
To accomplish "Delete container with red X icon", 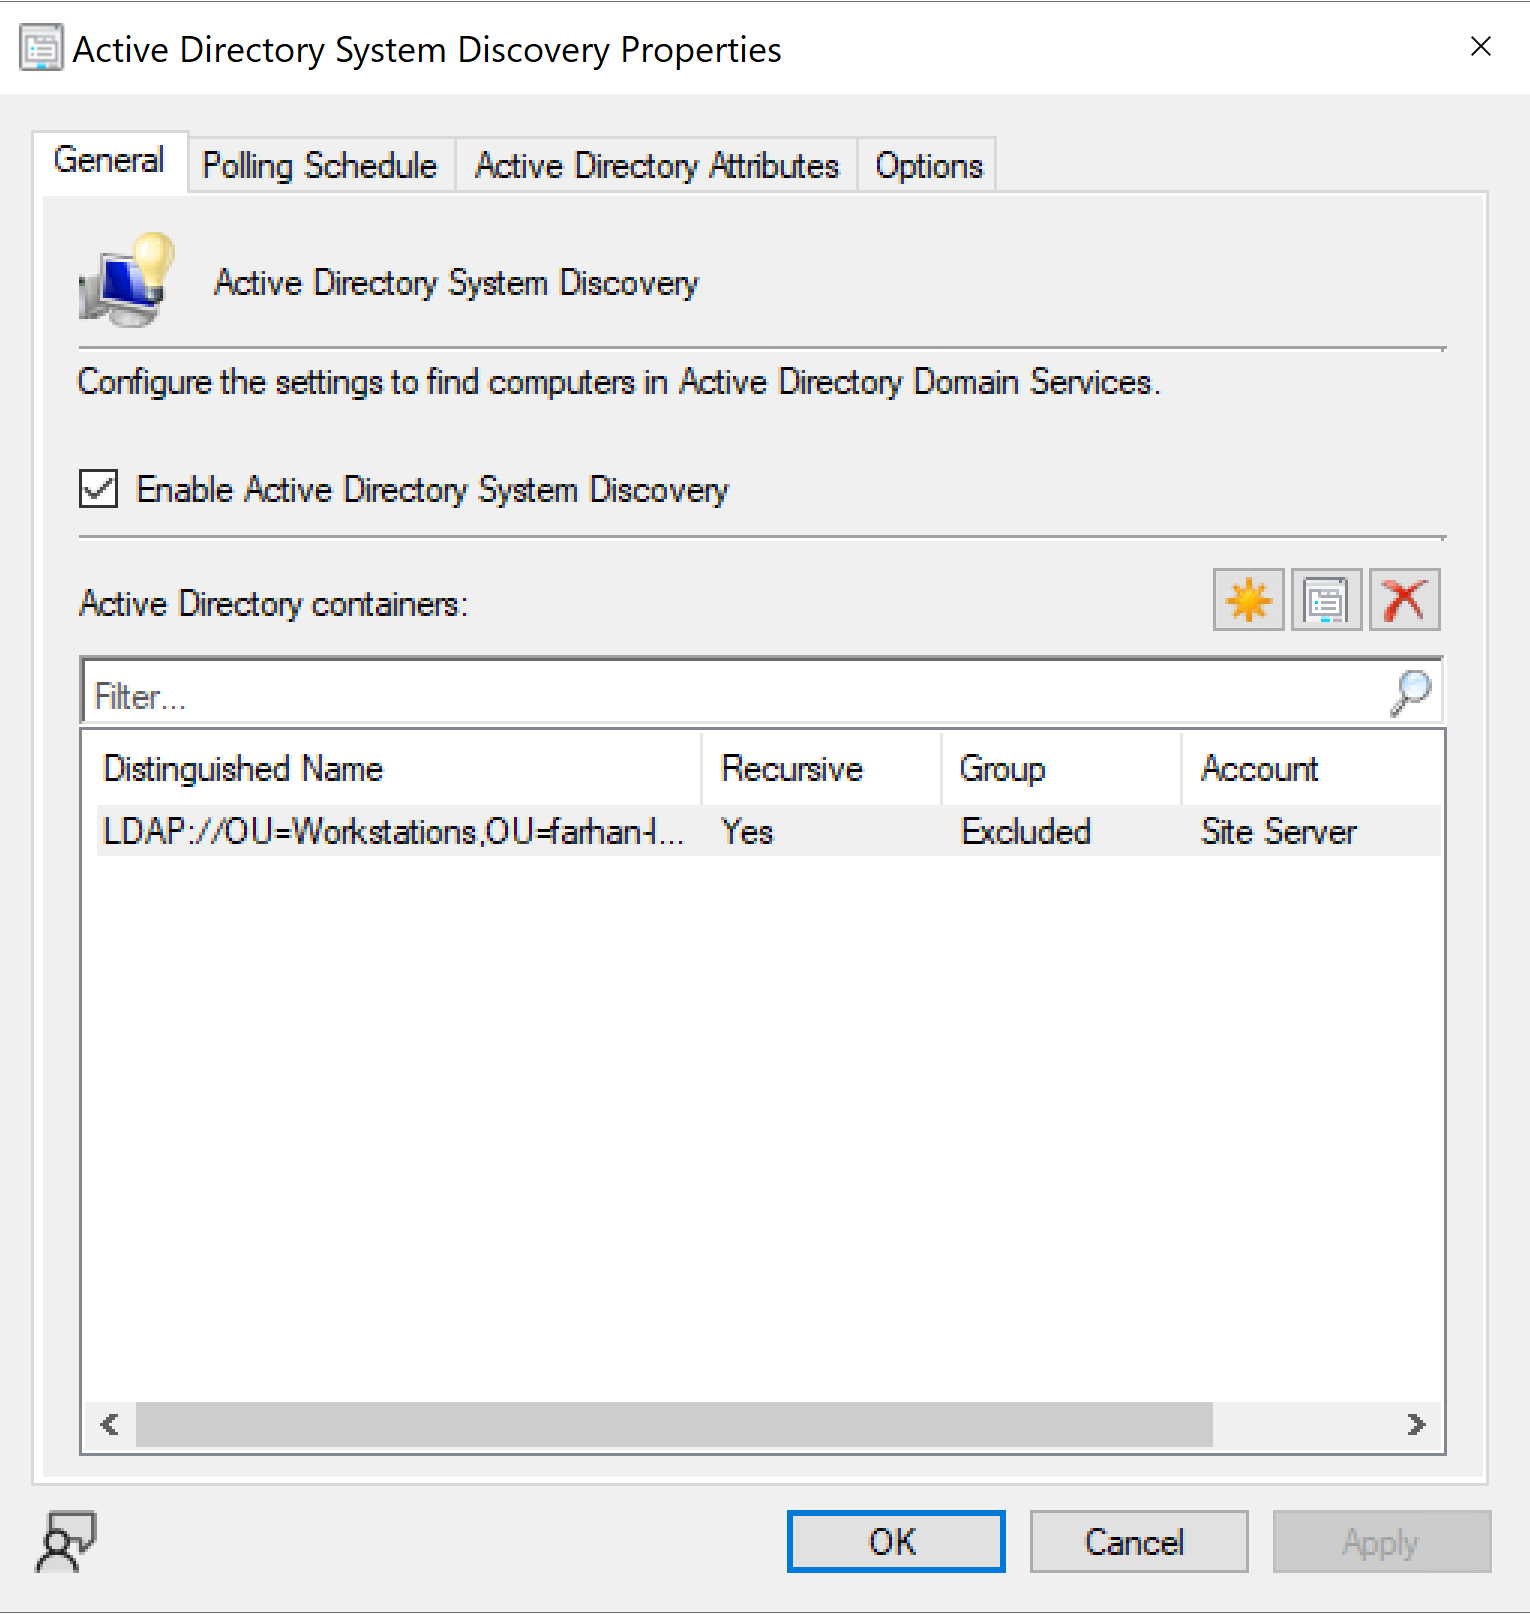I will pyautogui.click(x=1404, y=601).
